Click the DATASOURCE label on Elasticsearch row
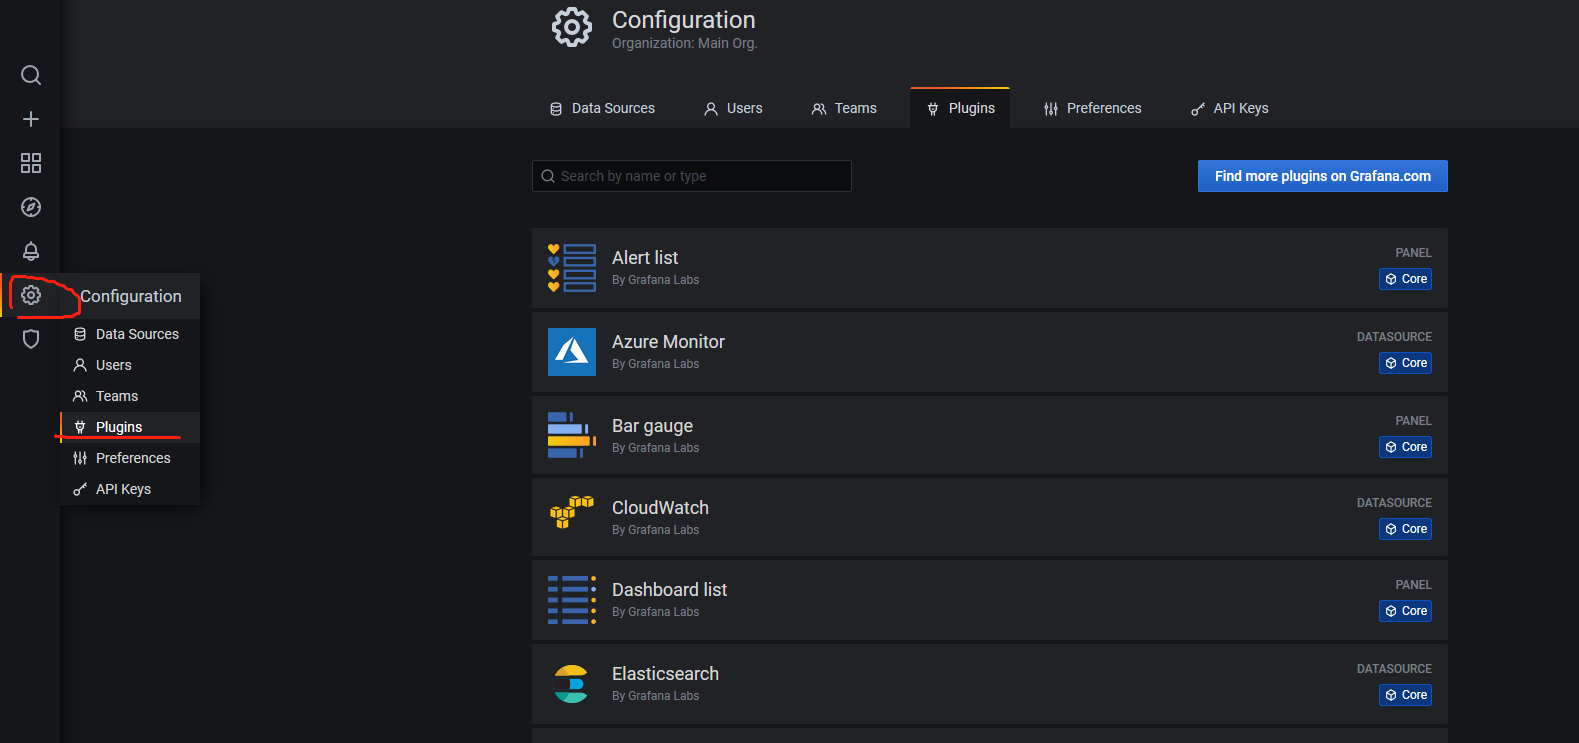 tap(1394, 669)
